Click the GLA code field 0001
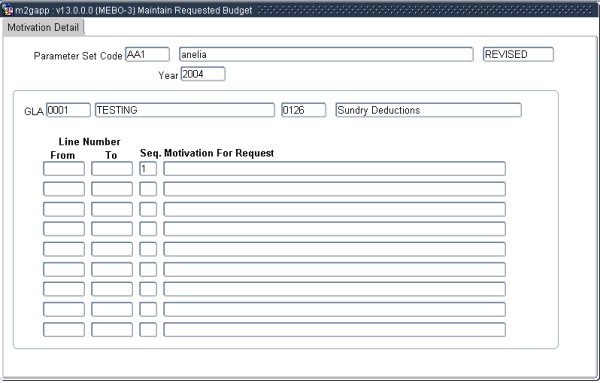 coord(68,110)
